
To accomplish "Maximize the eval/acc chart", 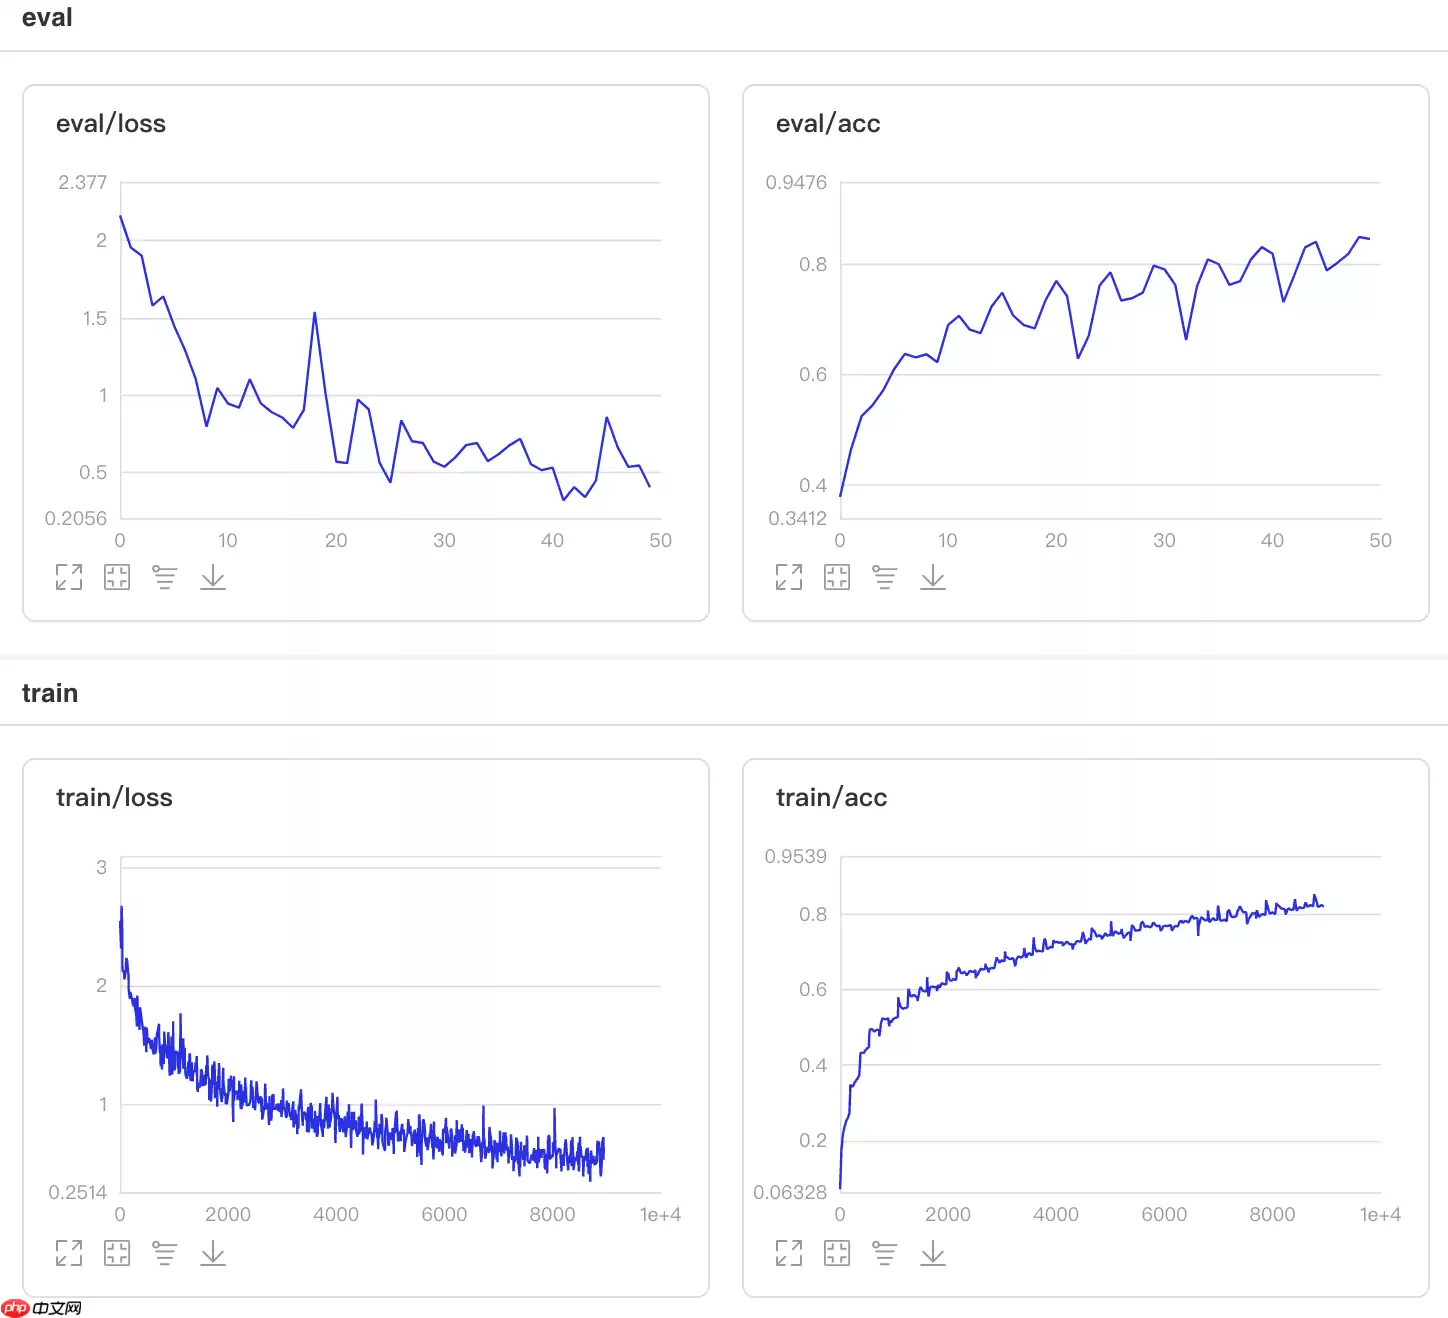I will click(789, 577).
